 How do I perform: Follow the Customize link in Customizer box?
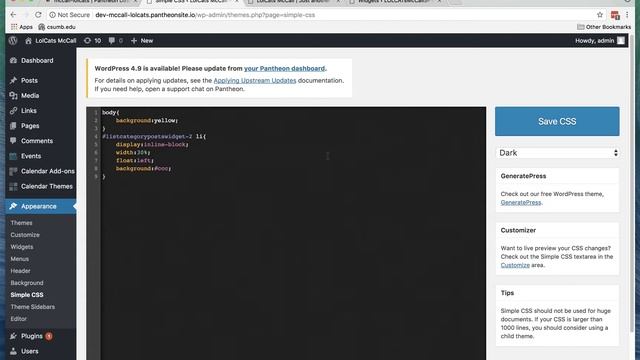point(515,265)
